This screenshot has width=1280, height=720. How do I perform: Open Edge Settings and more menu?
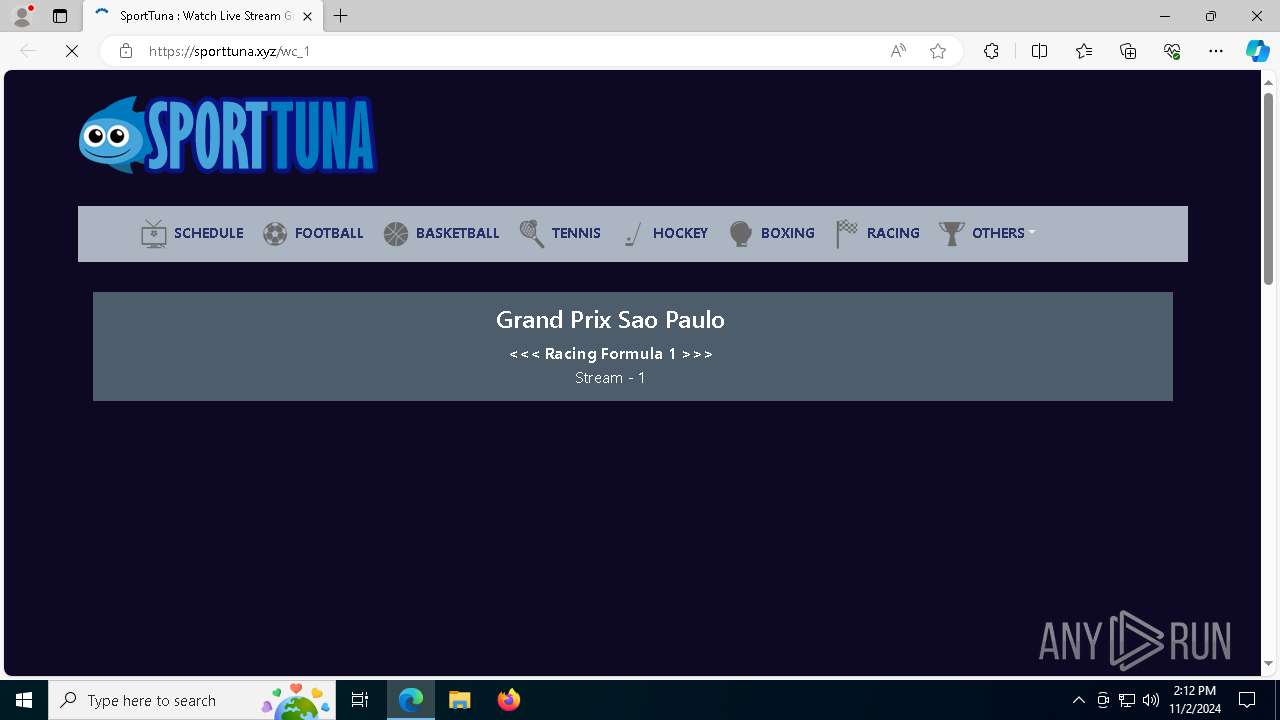[x=1216, y=51]
